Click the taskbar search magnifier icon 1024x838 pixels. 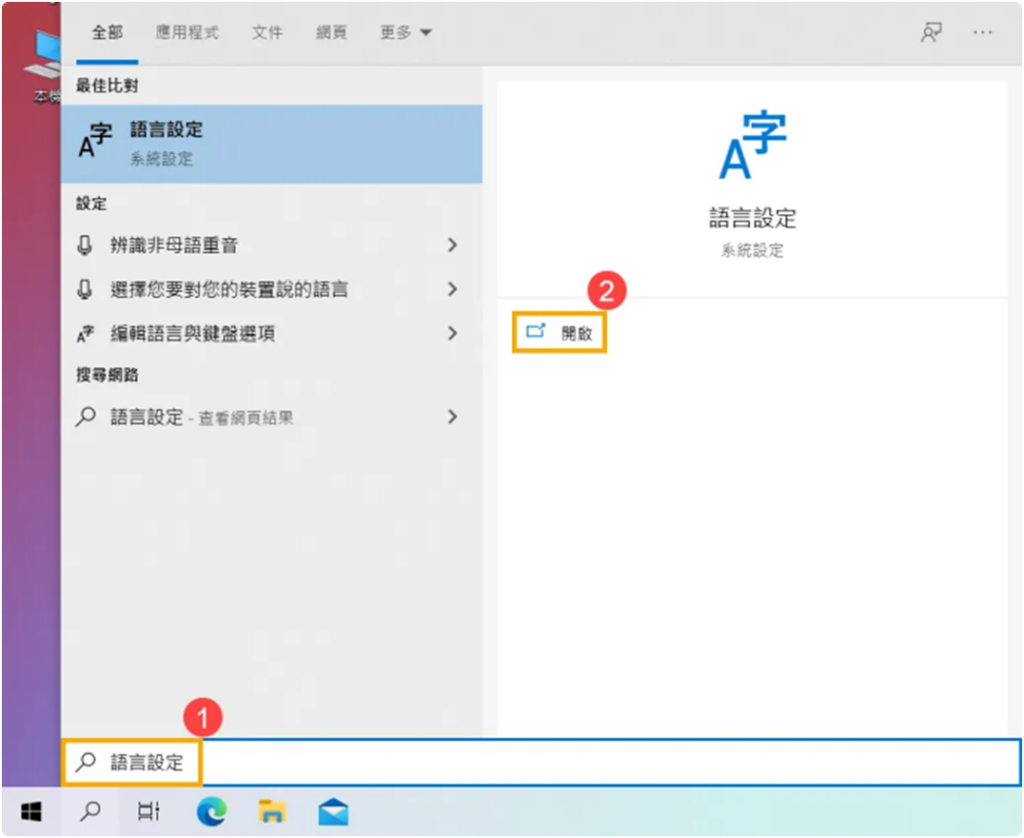coord(90,810)
